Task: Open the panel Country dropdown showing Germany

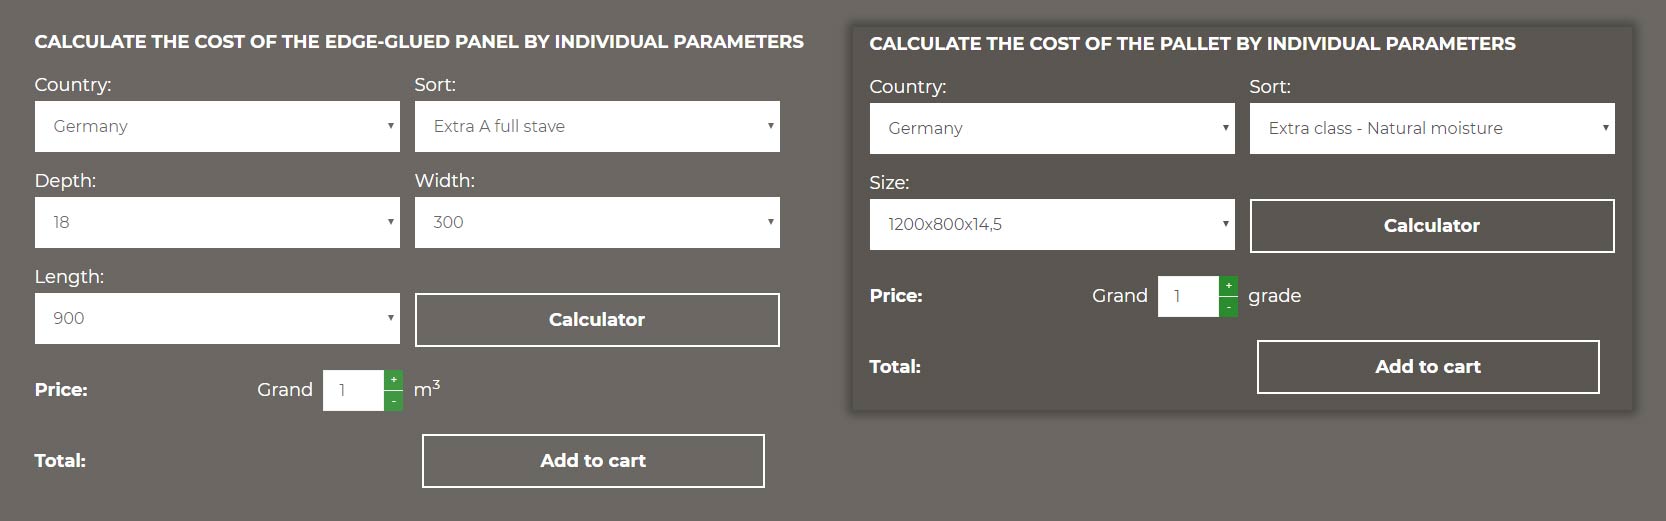Action: click(x=217, y=126)
